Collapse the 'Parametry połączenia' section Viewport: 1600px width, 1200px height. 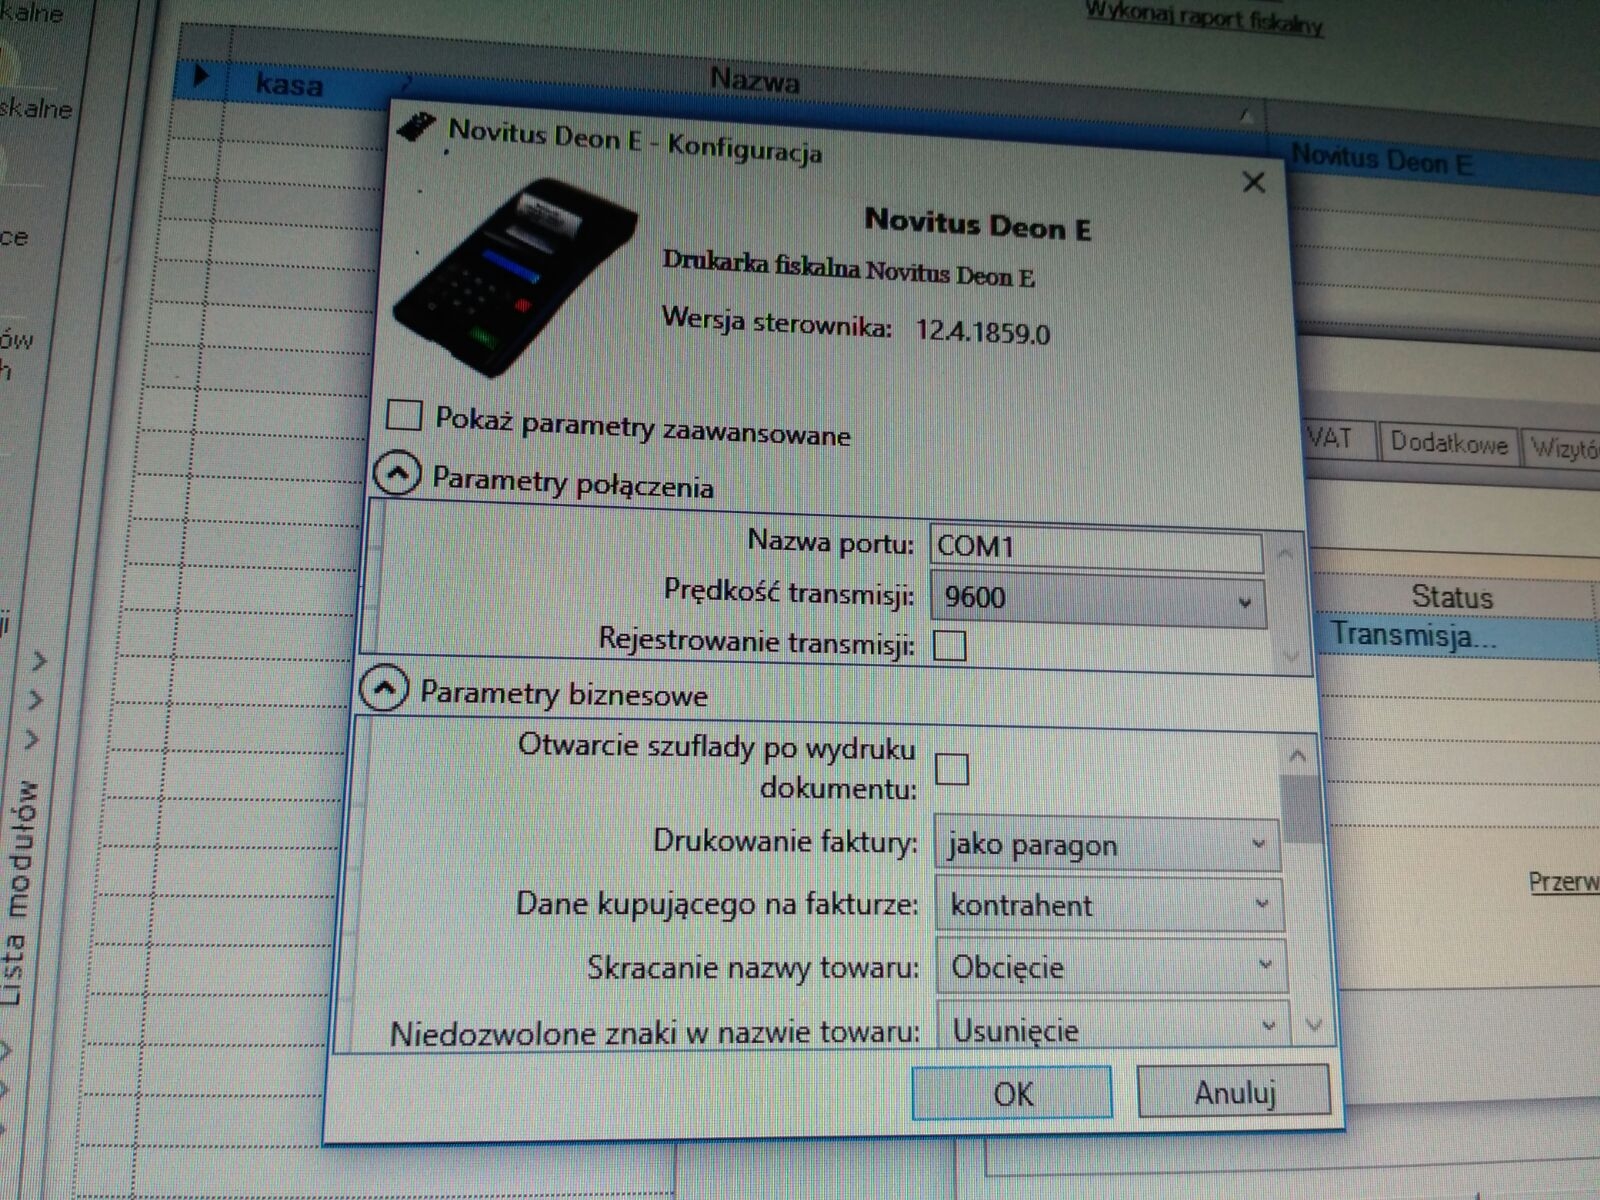(x=396, y=473)
